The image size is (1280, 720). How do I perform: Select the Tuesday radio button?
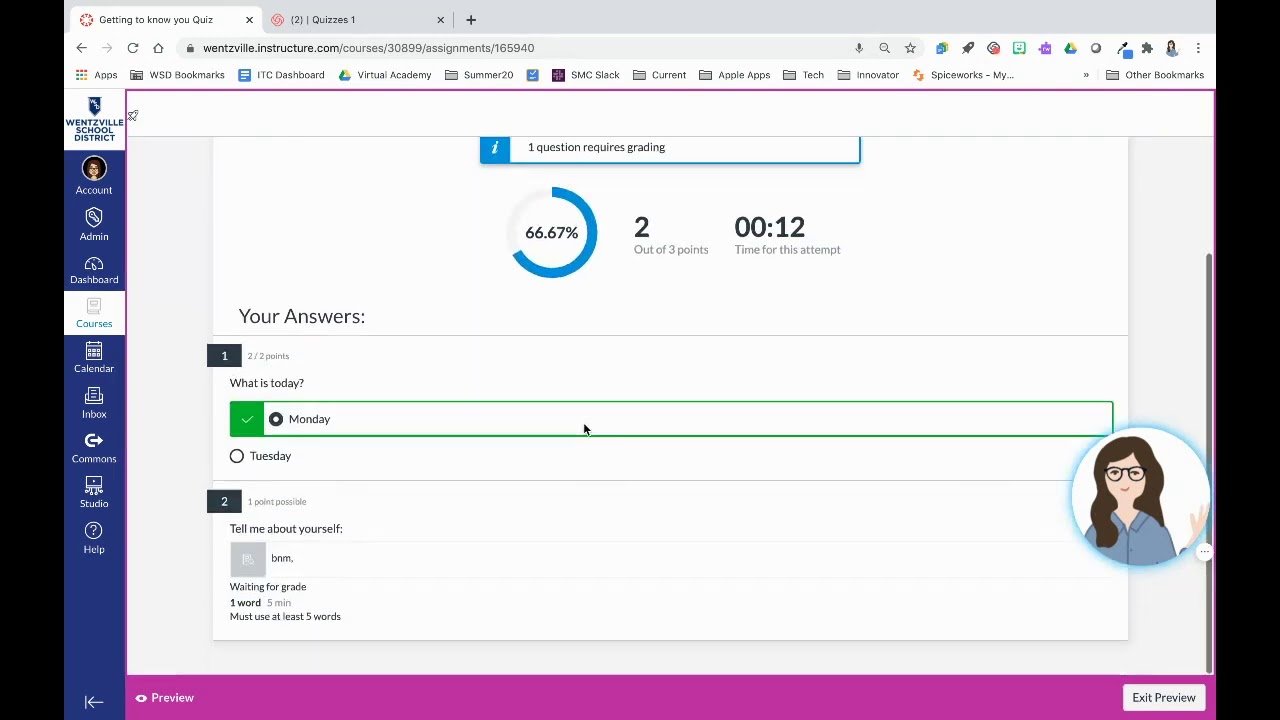pos(237,456)
